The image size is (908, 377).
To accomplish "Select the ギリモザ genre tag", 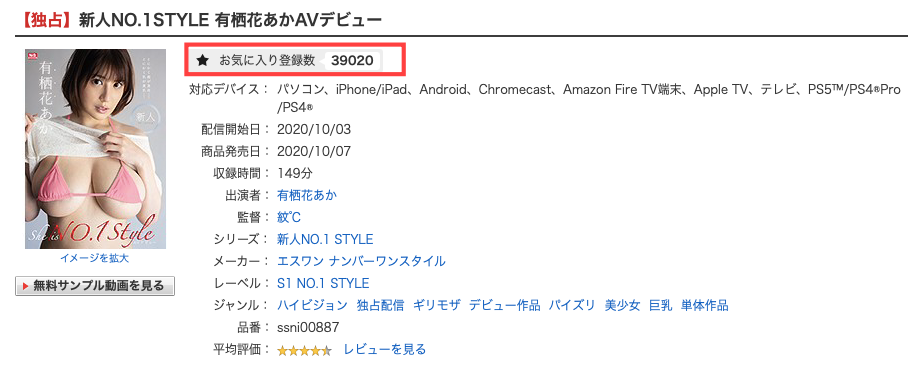I will pyautogui.click(x=437, y=305).
